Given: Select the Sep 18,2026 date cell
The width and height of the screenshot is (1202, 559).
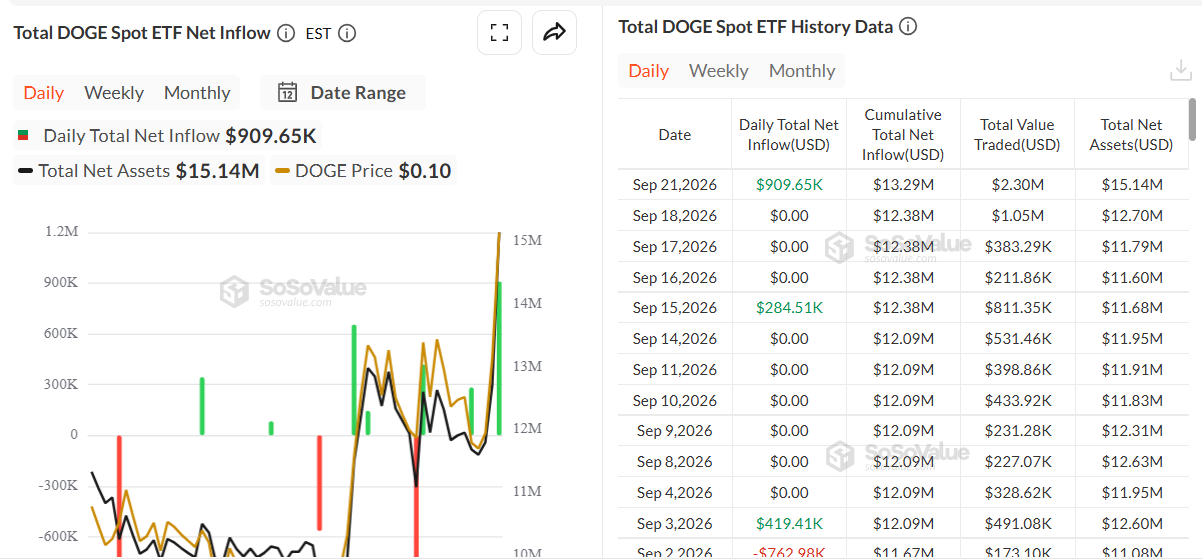Looking at the screenshot, I should (675, 216).
